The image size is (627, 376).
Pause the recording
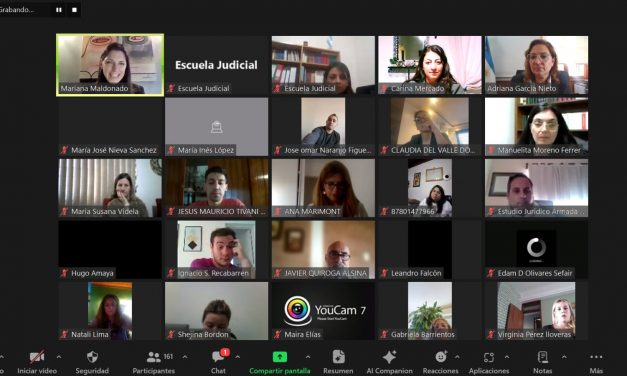click(59, 10)
